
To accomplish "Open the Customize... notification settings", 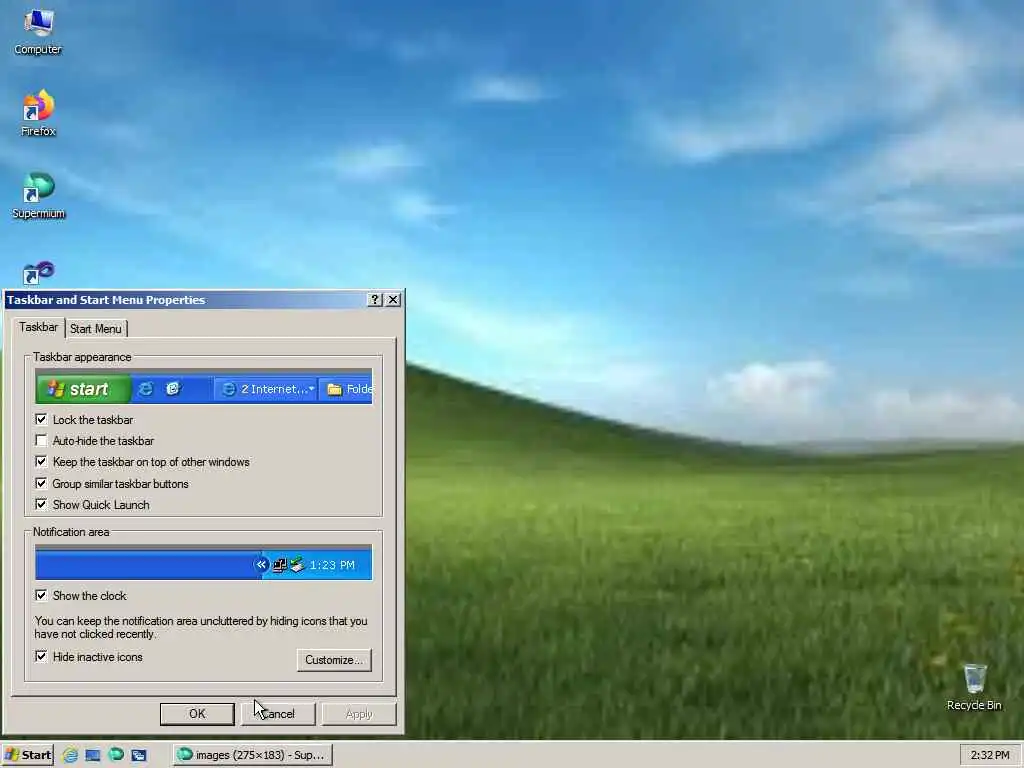I will click(334, 660).
